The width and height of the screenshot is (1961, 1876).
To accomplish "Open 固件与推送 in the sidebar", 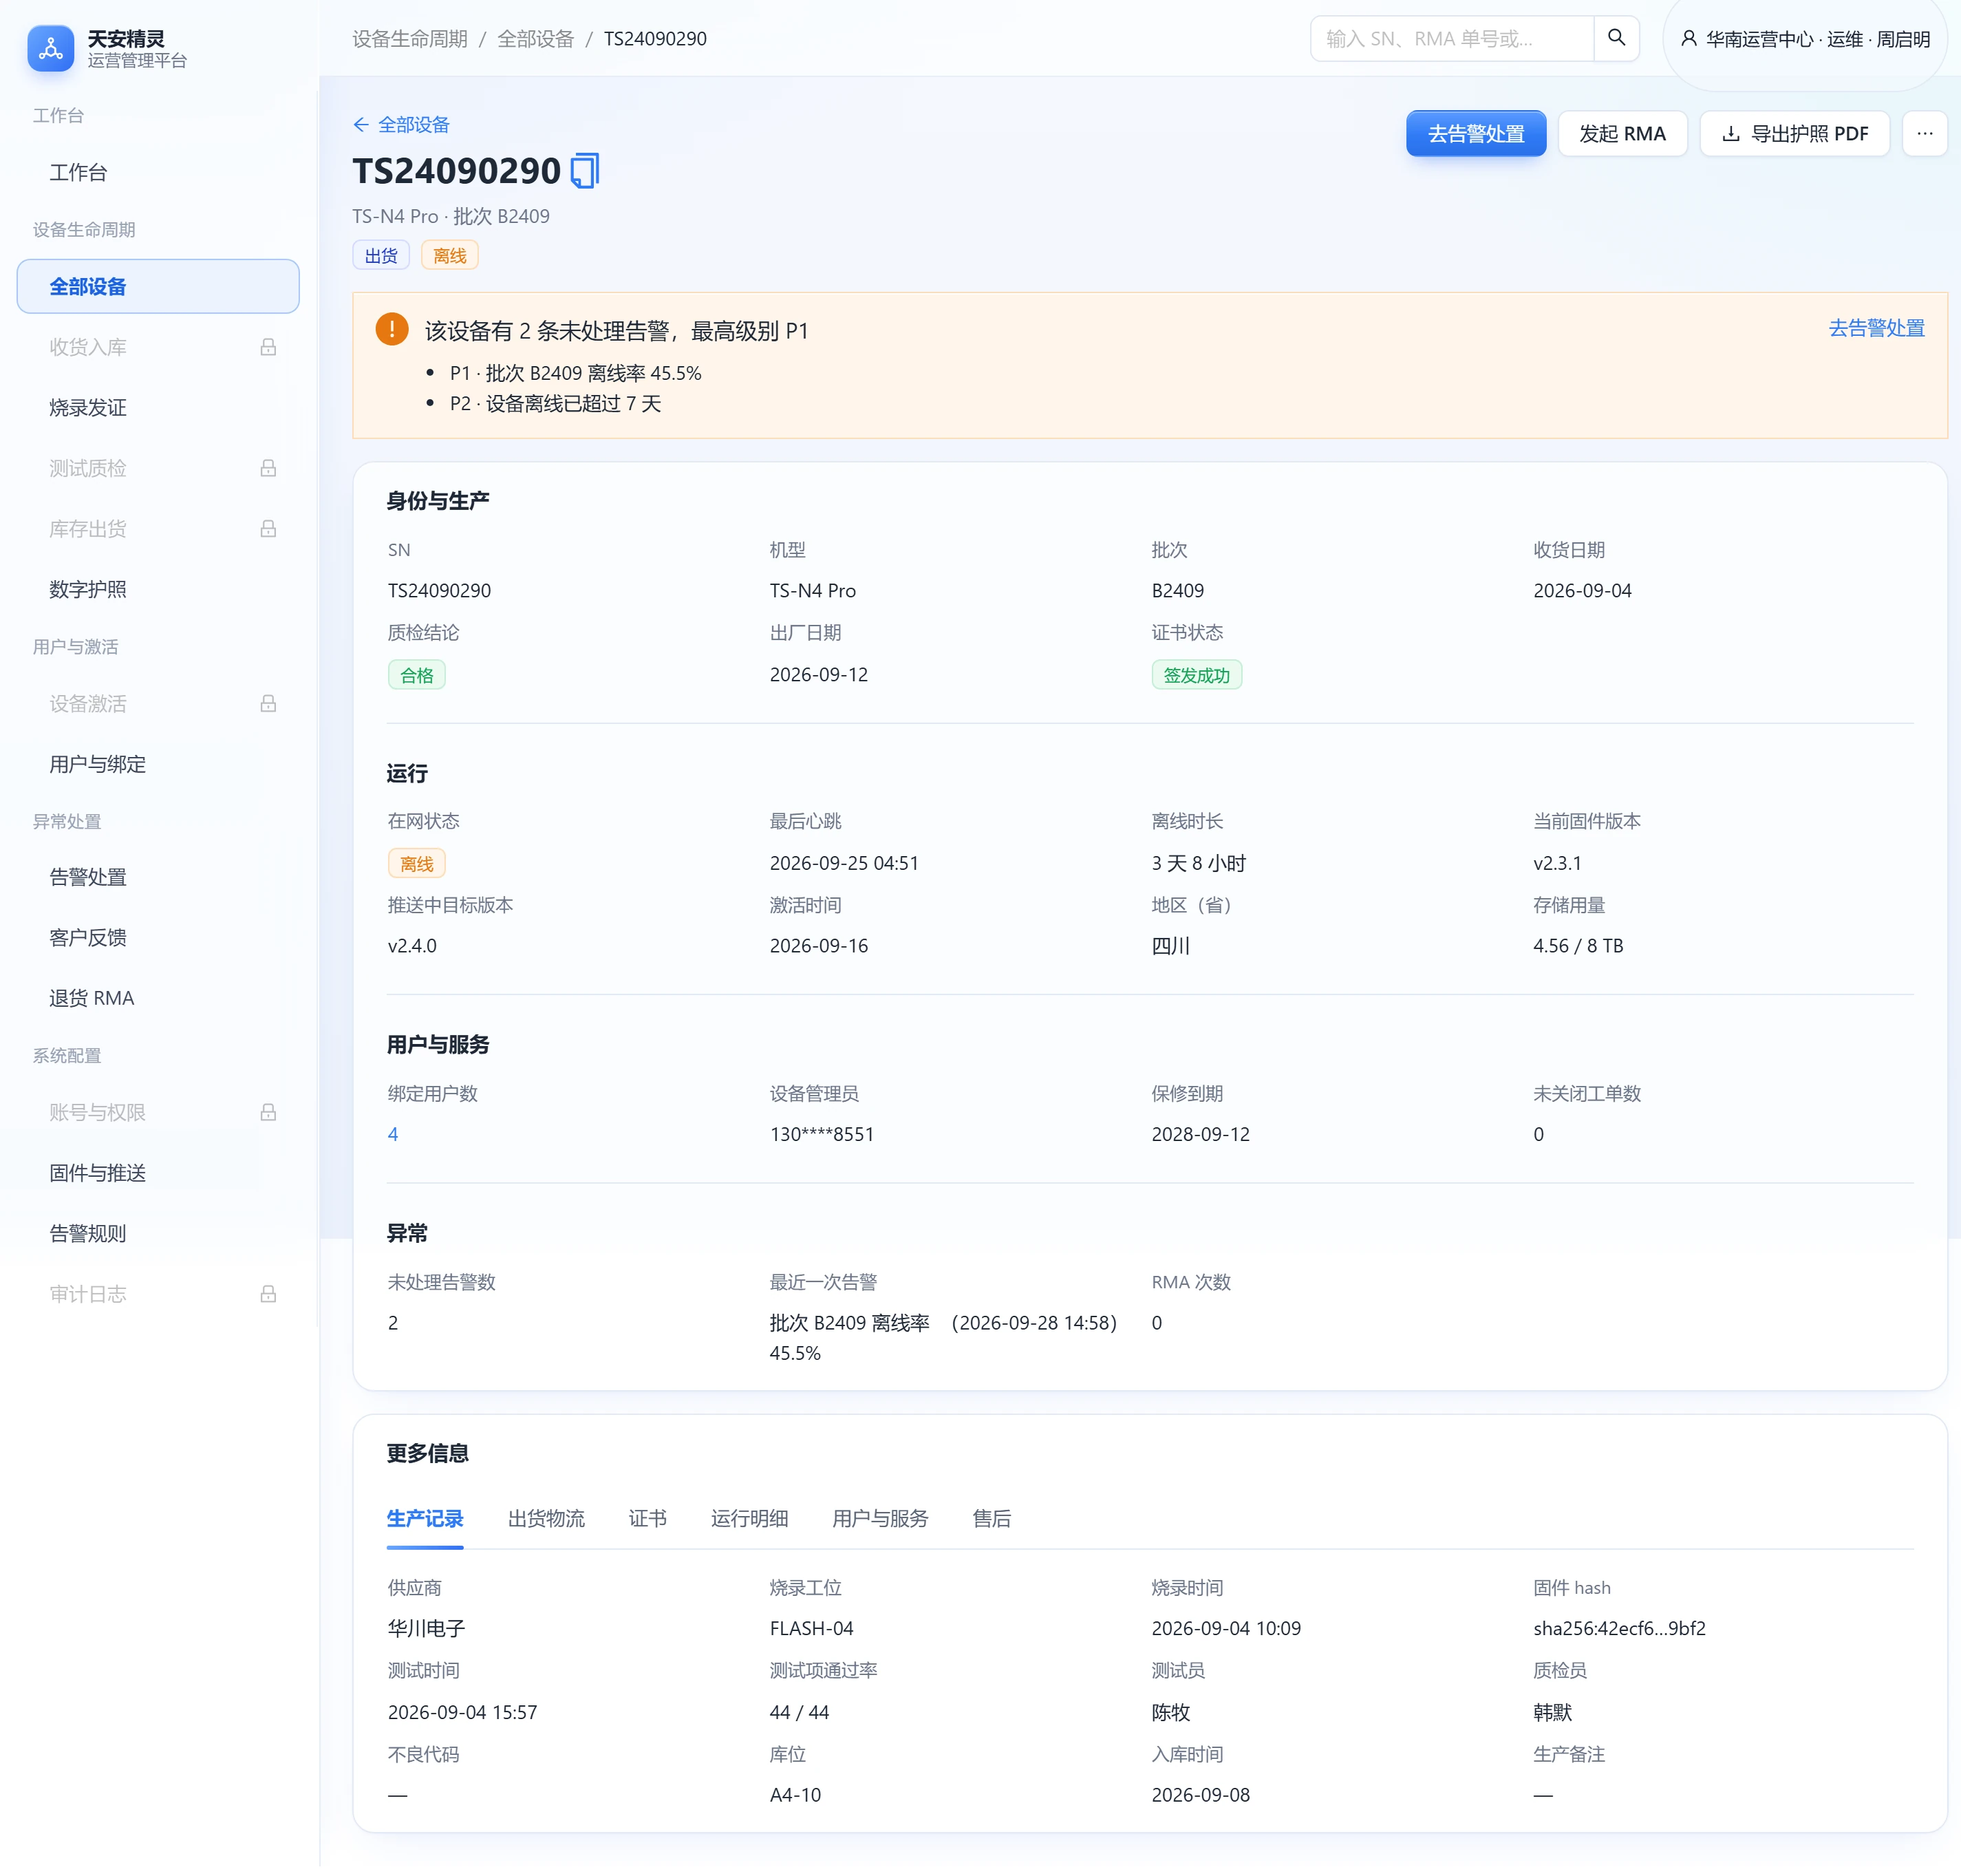I will [158, 1173].
